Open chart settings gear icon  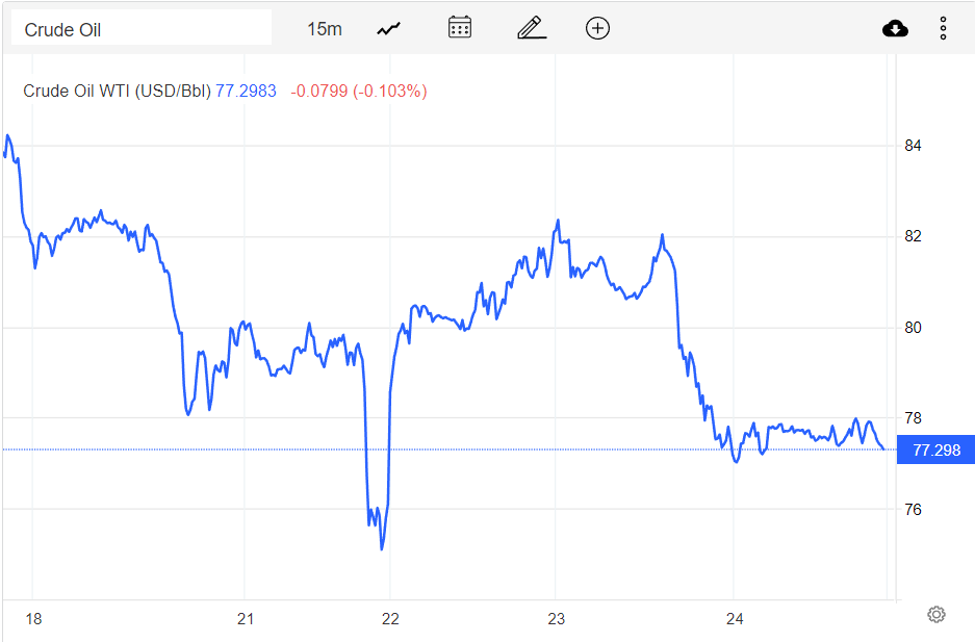click(x=936, y=614)
